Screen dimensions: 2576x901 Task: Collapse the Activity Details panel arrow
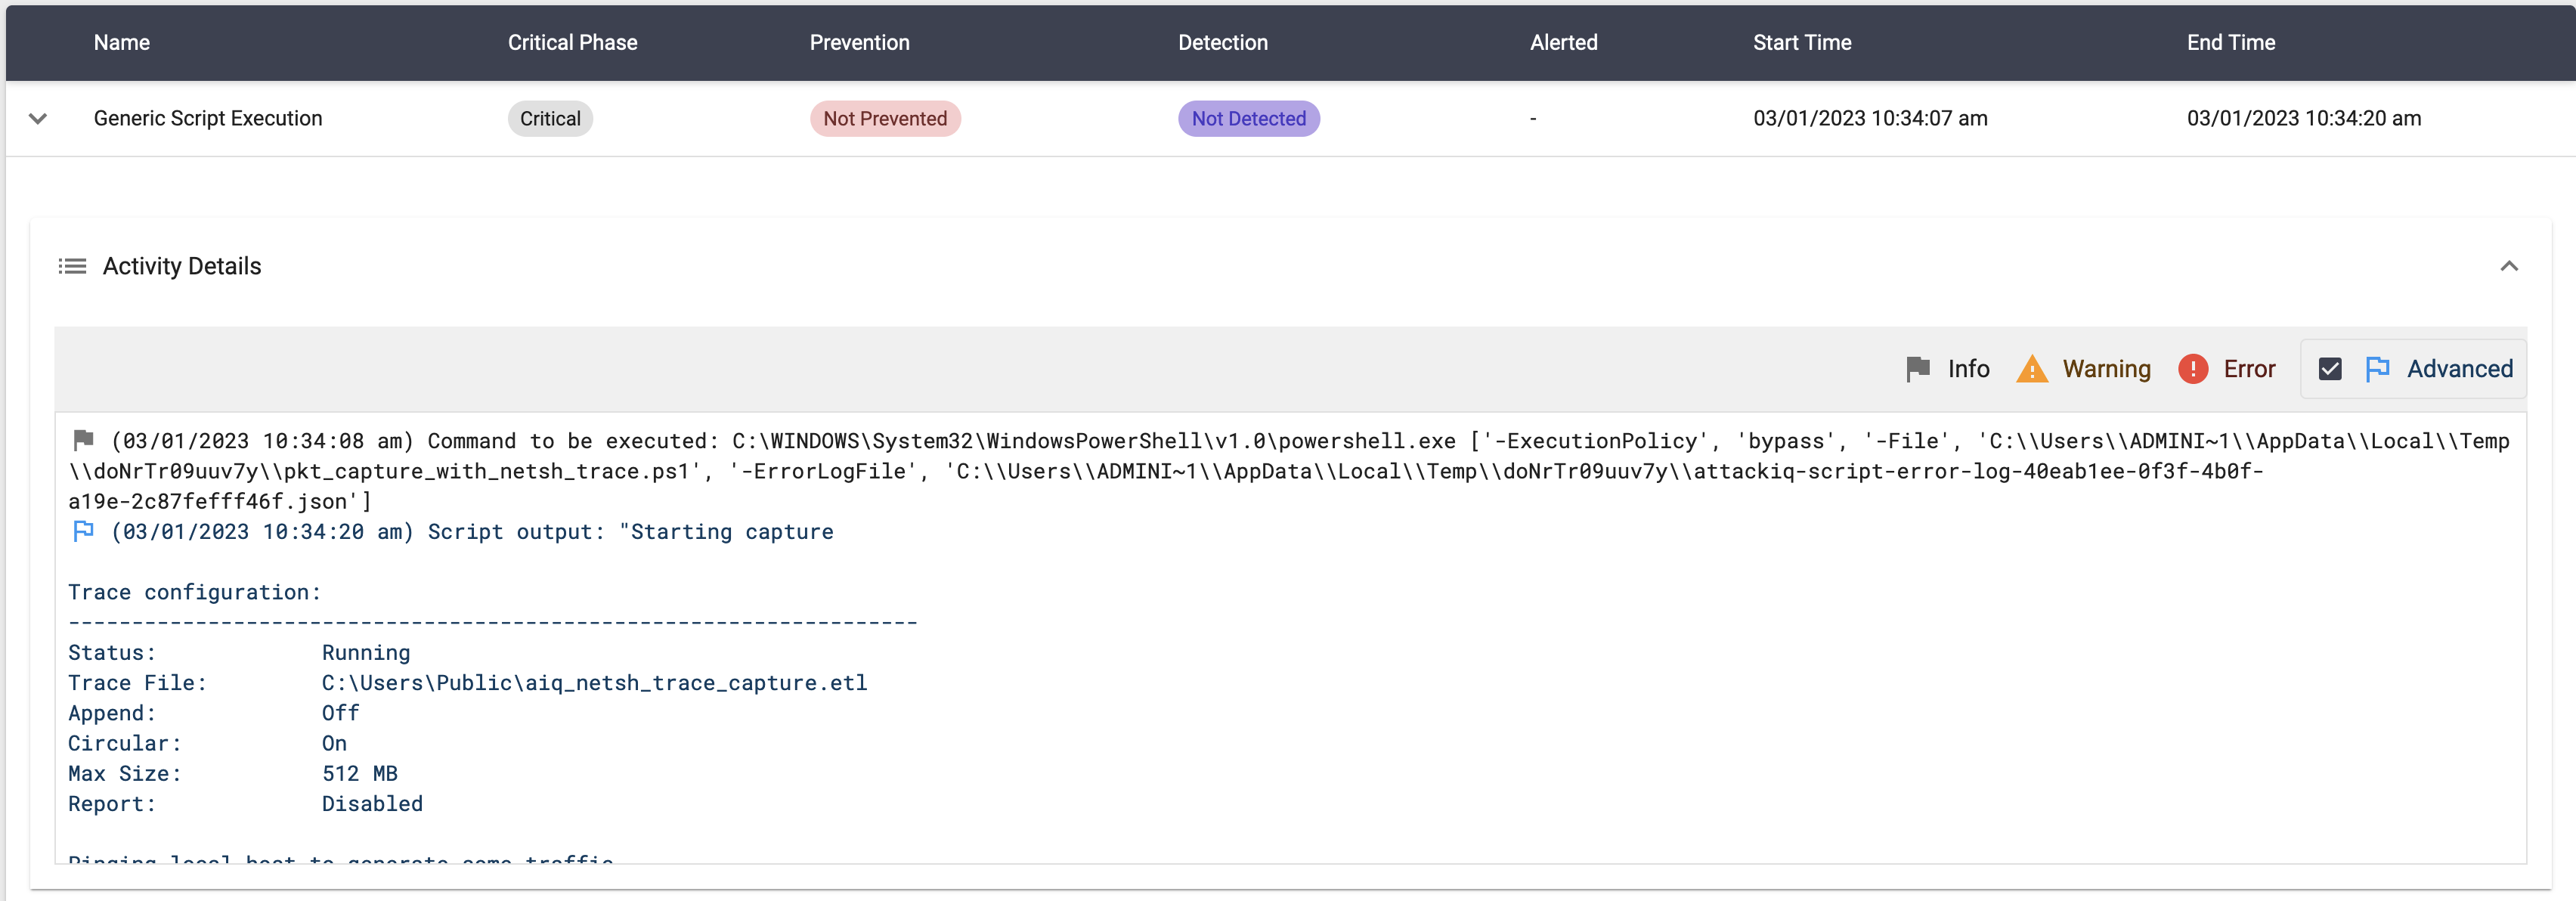(2508, 266)
